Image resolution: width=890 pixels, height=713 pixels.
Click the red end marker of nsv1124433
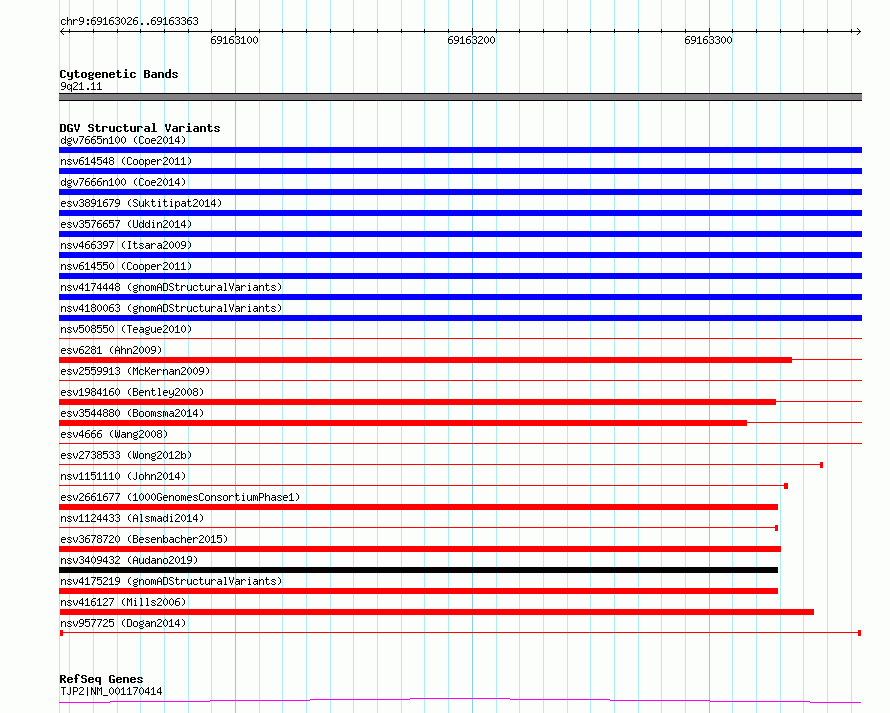(x=776, y=528)
